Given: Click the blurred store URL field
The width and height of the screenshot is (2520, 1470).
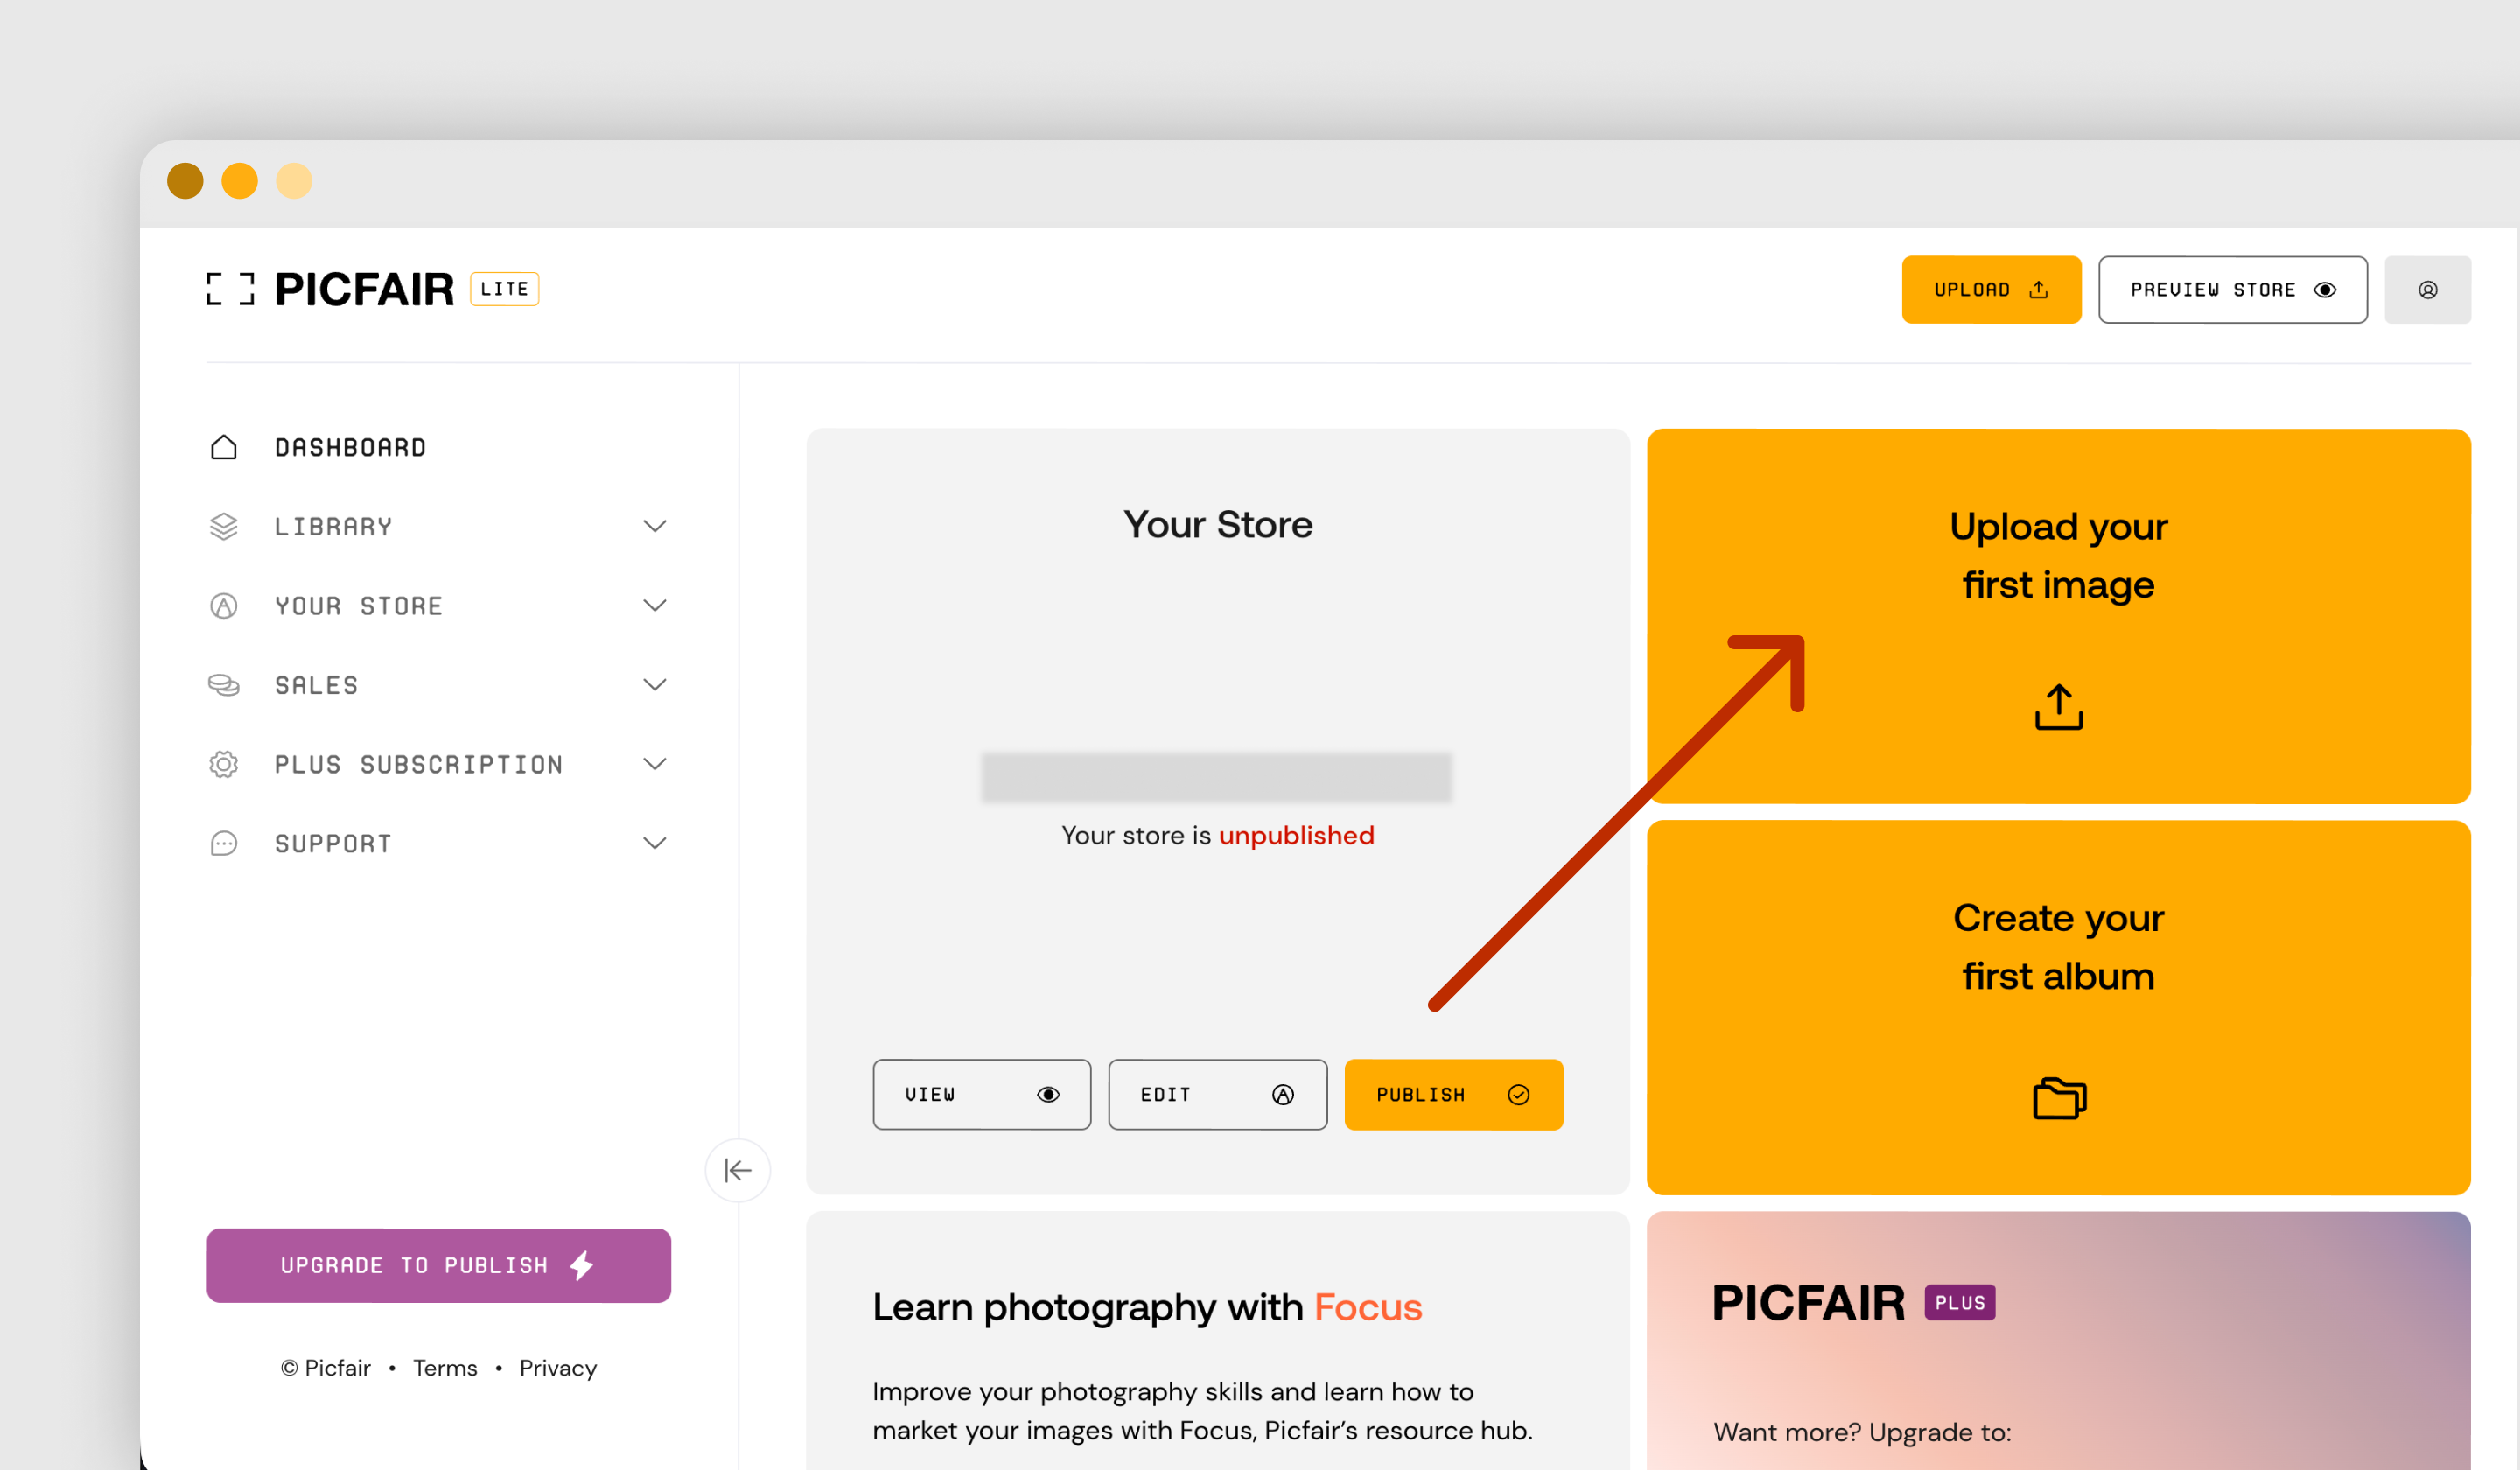Looking at the screenshot, I should [1216, 777].
